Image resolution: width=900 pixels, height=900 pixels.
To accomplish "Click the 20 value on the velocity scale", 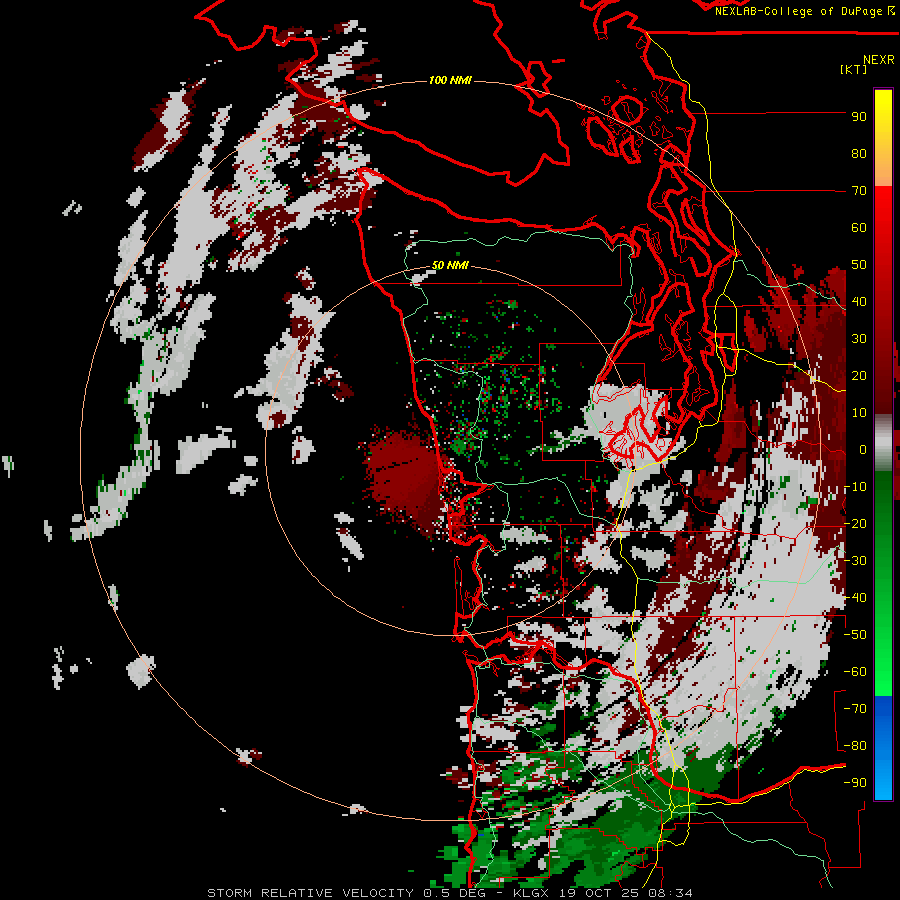I will tap(859, 375).
